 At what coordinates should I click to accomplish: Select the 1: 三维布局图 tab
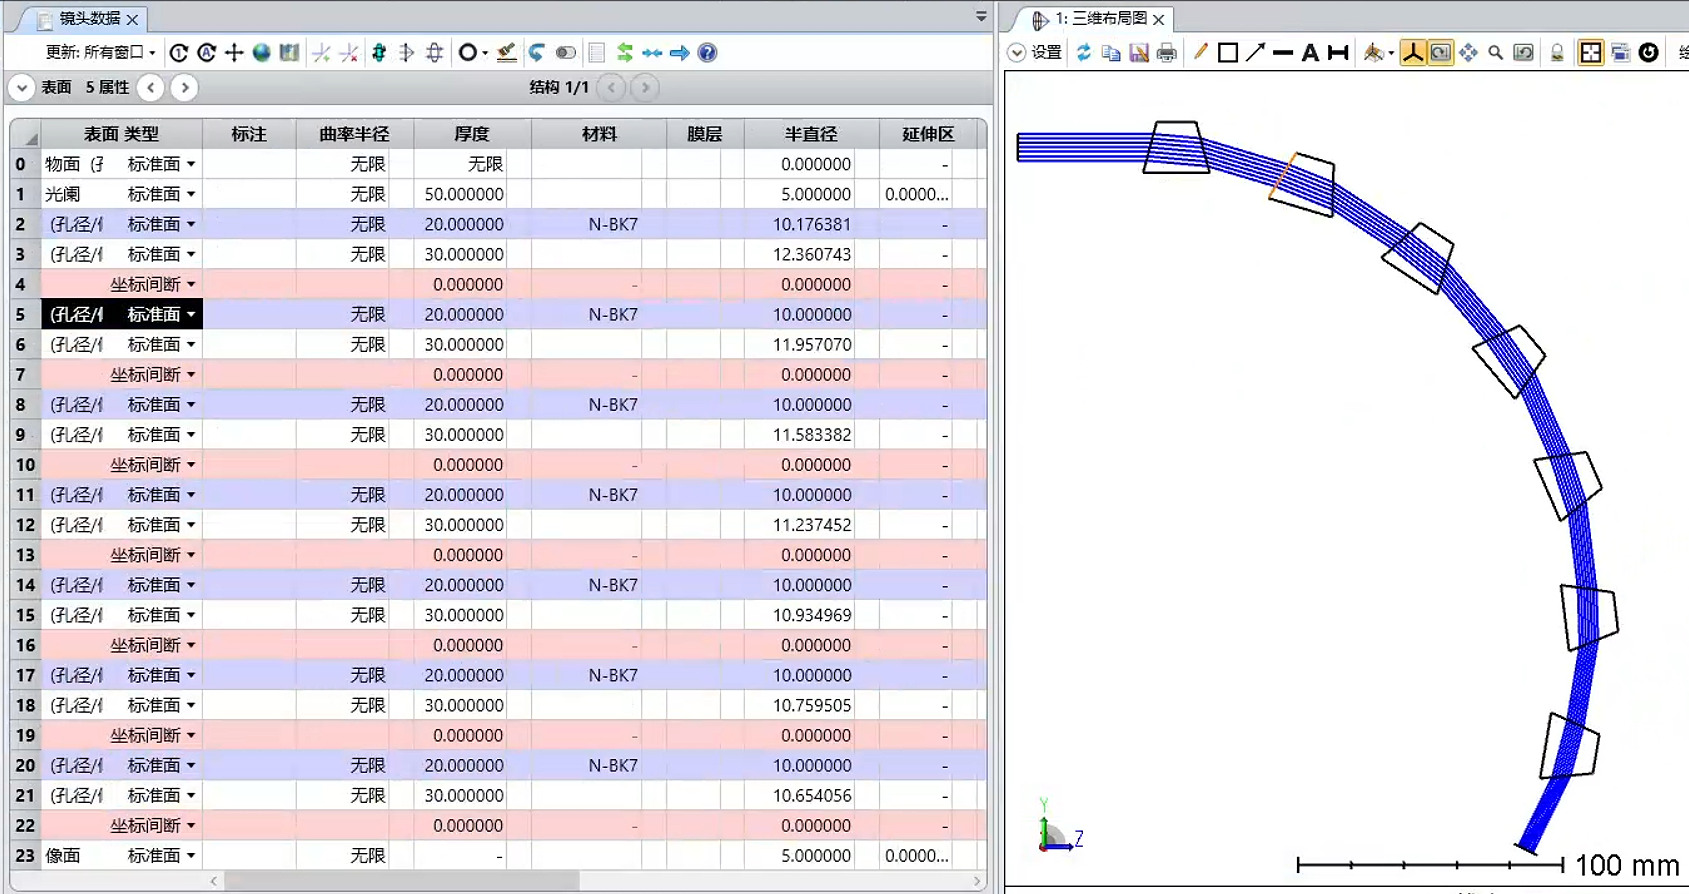[x=1100, y=19]
